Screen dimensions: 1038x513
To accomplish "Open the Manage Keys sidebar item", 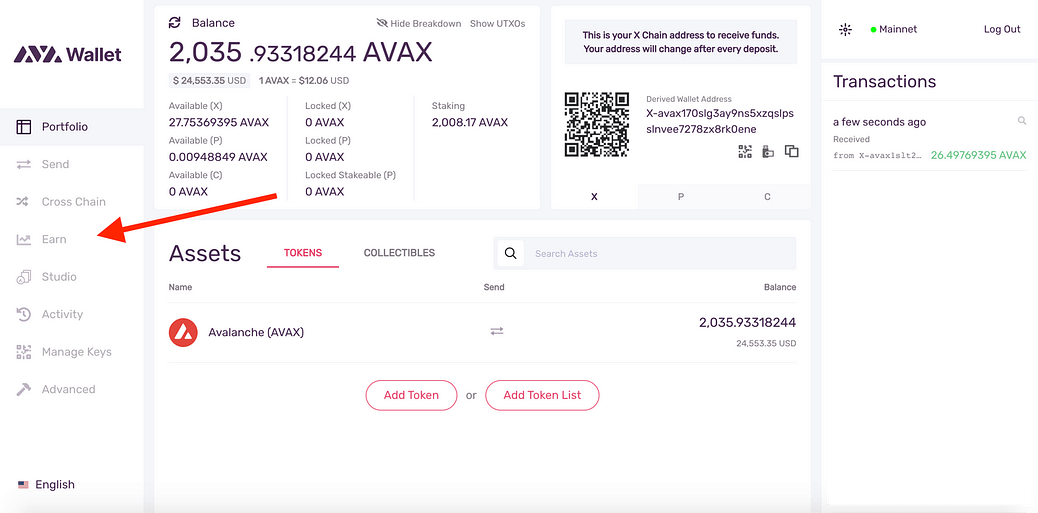I will point(71,351).
